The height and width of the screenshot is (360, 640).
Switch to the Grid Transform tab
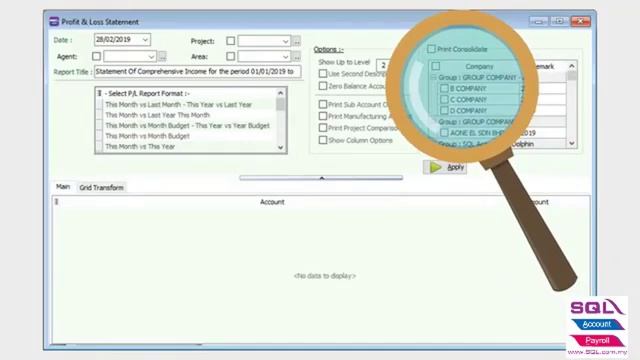click(x=101, y=187)
